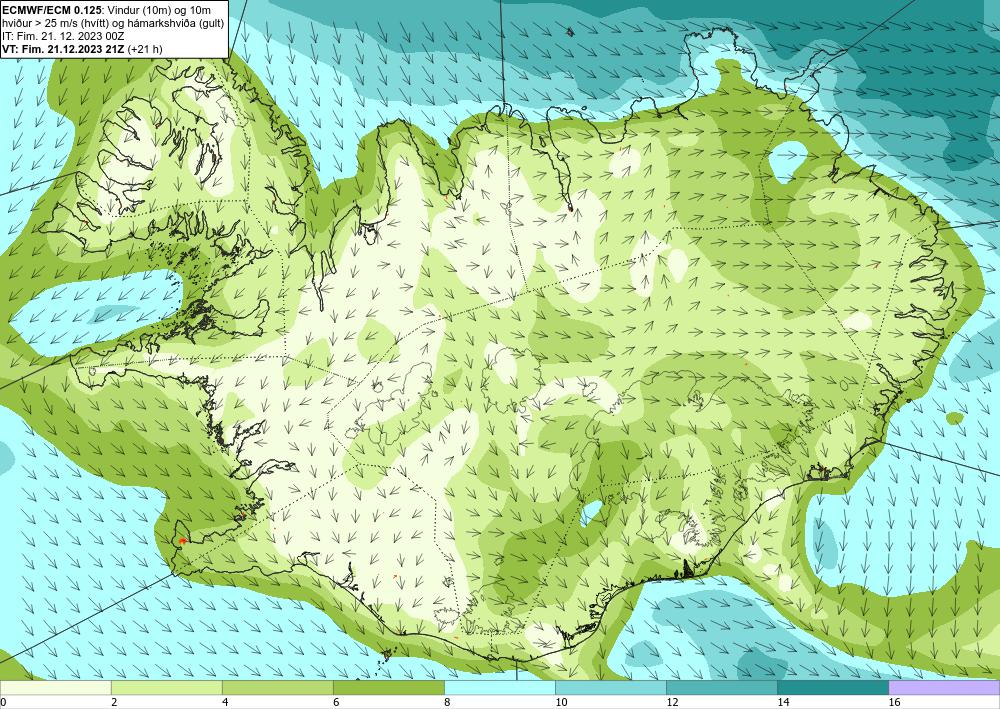Click the dark teal 14–16 m/s legend swatch

832,687
